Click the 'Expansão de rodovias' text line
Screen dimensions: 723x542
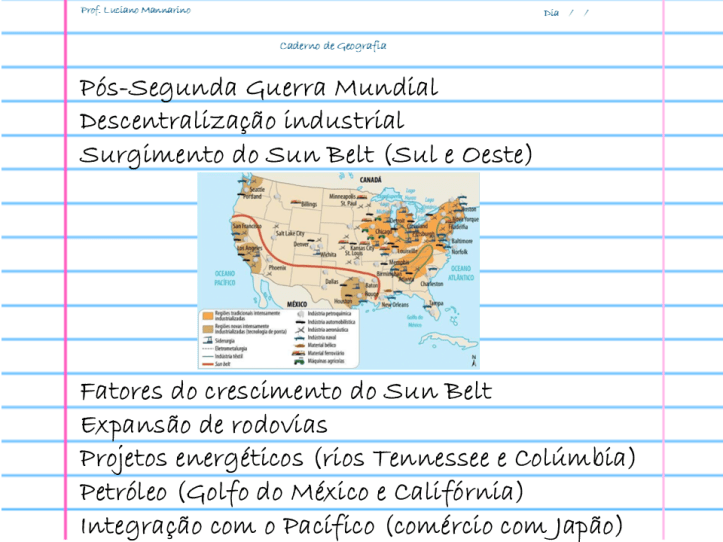[x=203, y=425]
